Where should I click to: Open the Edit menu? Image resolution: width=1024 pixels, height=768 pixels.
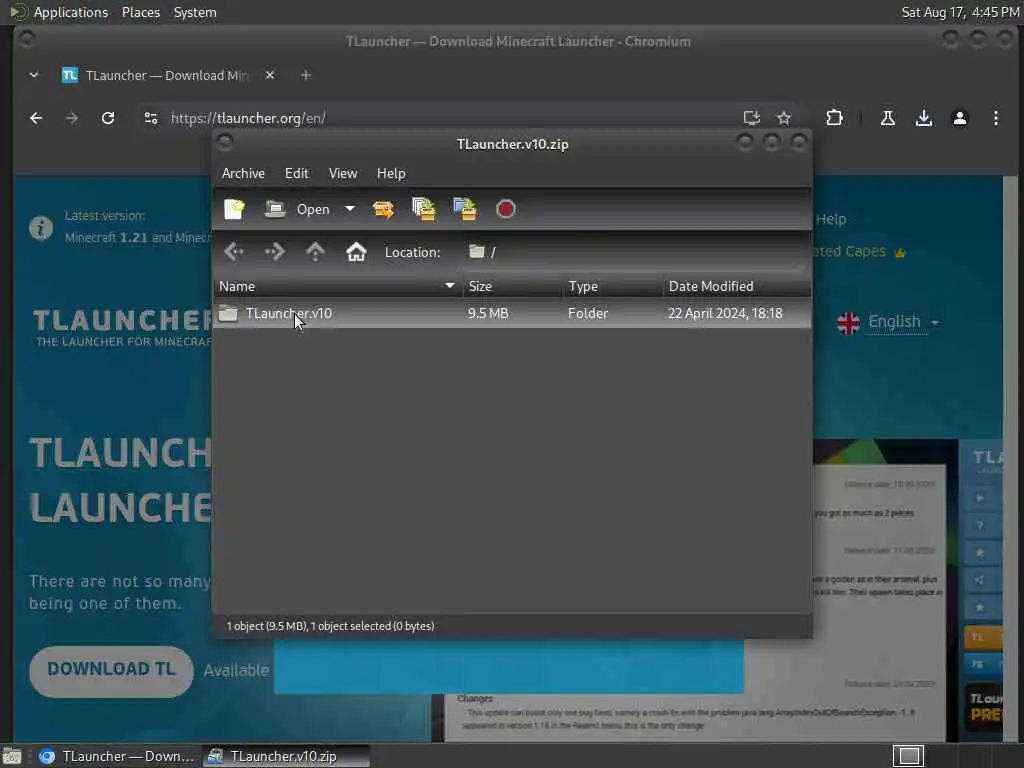[x=296, y=174]
